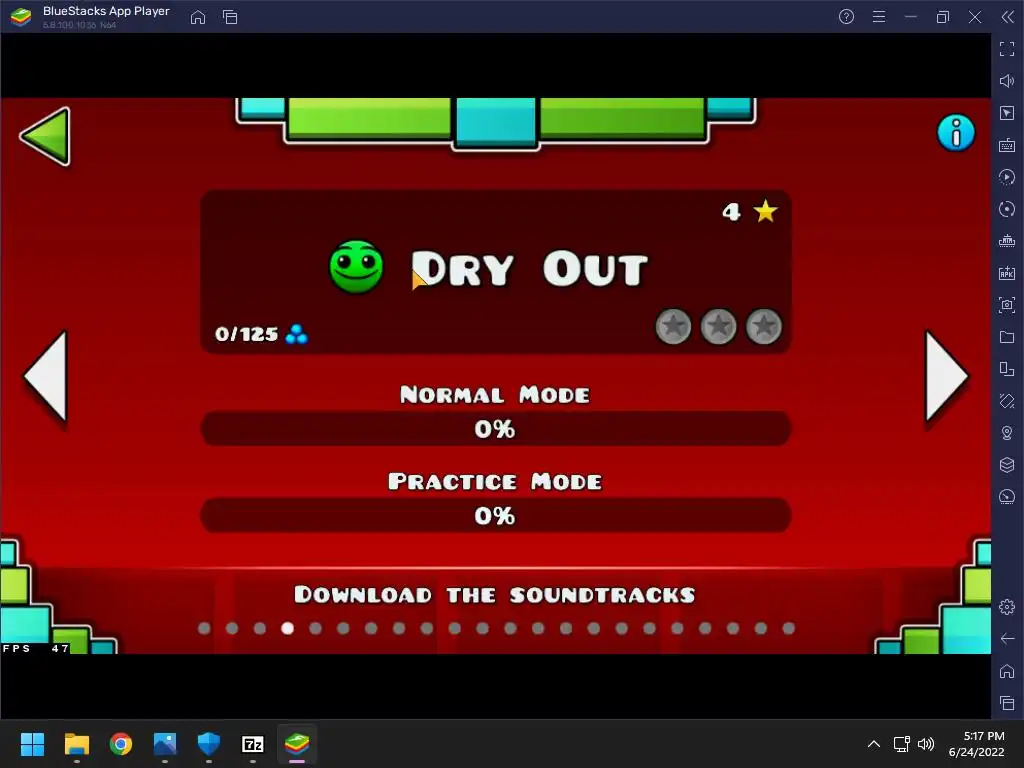Screen dimensions: 1024x768
Task: Click the Practice Mode 0% progress bar
Action: pos(496,515)
